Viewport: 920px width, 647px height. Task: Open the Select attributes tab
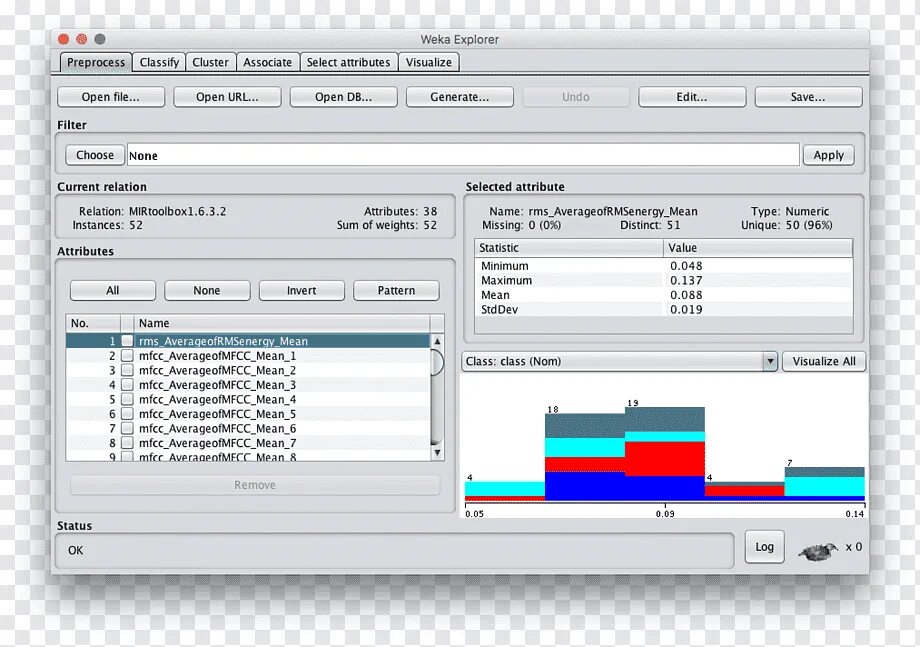tap(349, 62)
